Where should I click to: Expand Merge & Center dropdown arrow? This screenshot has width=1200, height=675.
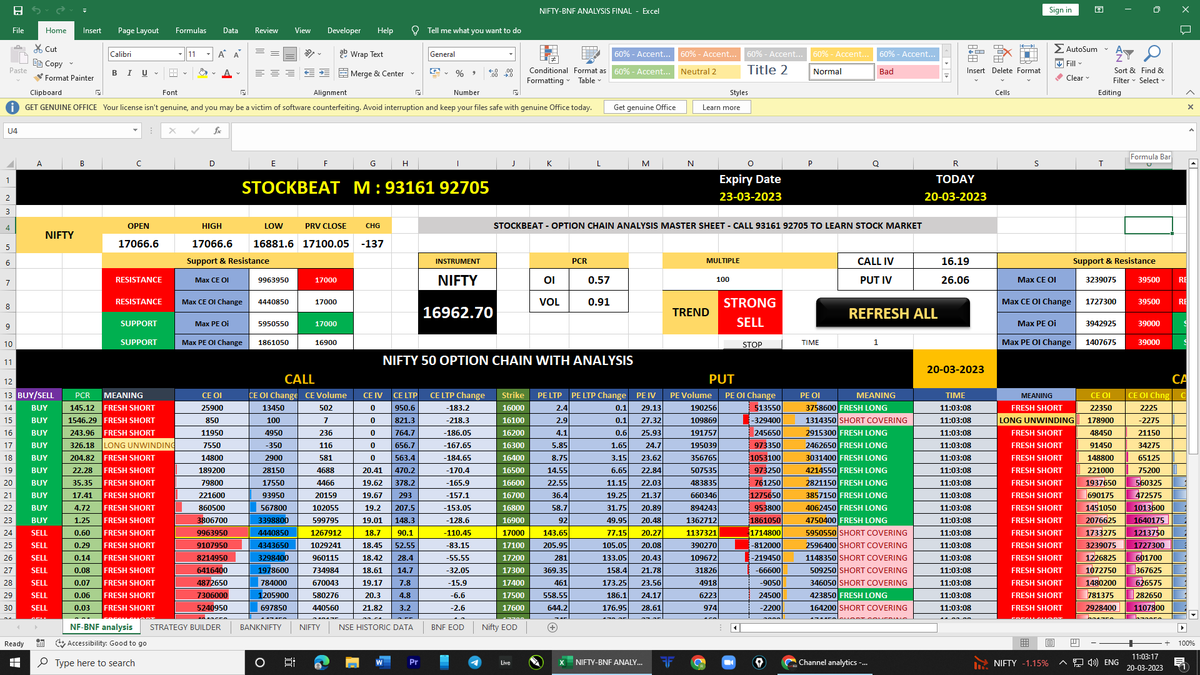(x=411, y=73)
